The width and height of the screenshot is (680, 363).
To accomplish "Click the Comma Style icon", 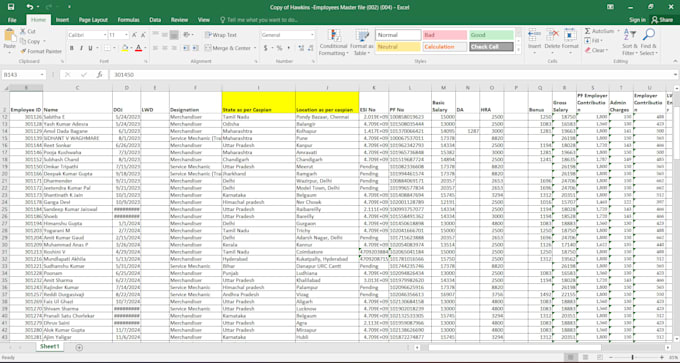I will click(288, 48).
